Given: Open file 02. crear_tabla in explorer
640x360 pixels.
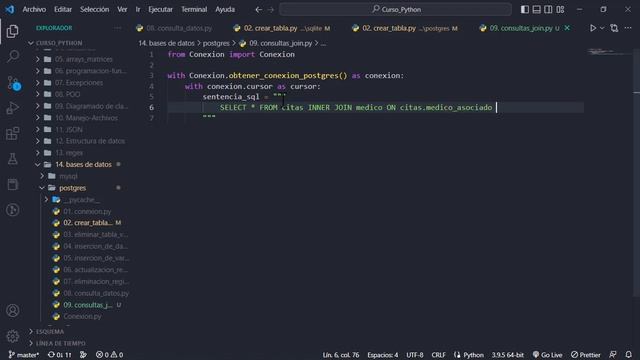Looking at the screenshot, I should pyautogui.click(x=88, y=223).
